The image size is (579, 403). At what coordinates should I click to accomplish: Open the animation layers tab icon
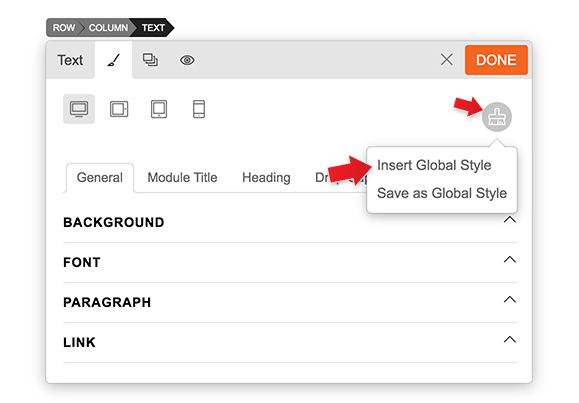coord(150,60)
